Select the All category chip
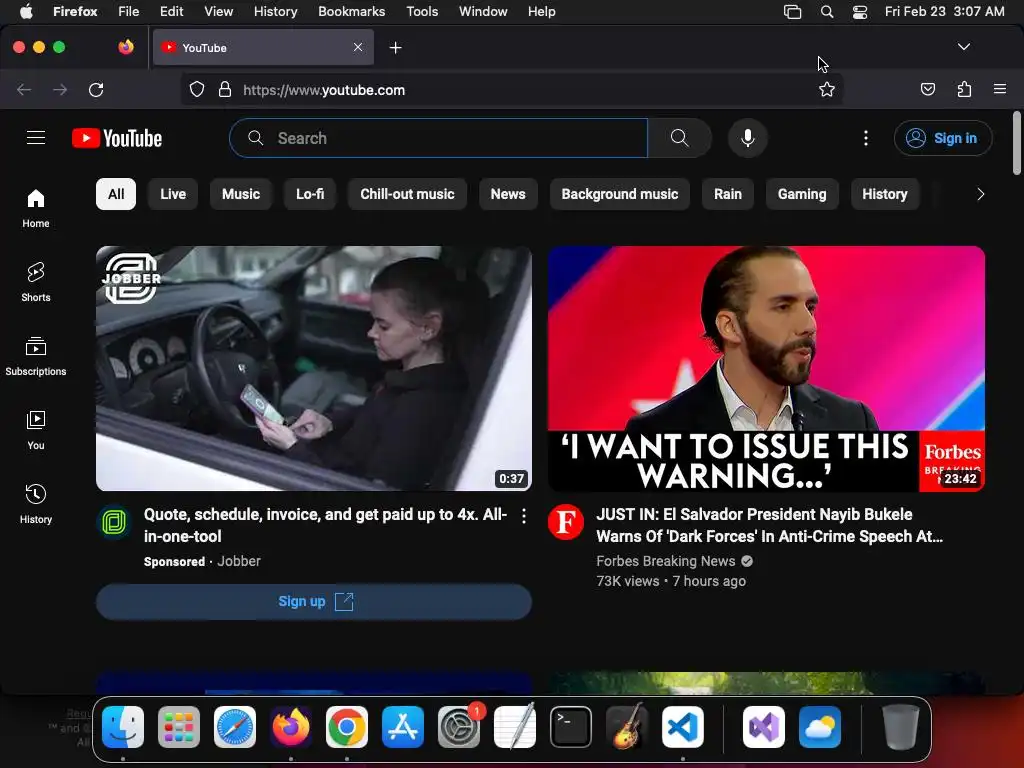The height and width of the screenshot is (768, 1024). (x=116, y=194)
